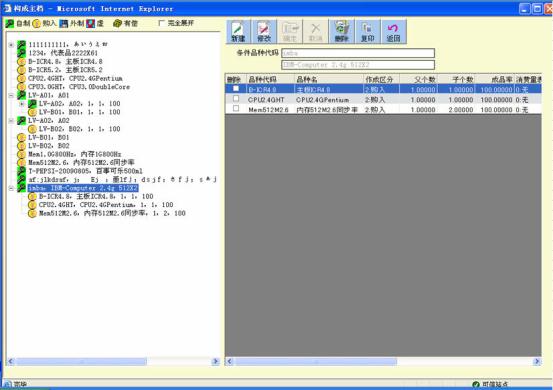The height and width of the screenshot is (390, 553).
Task: Collapse the LV-A01 tree node
Action: [x=11, y=96]
